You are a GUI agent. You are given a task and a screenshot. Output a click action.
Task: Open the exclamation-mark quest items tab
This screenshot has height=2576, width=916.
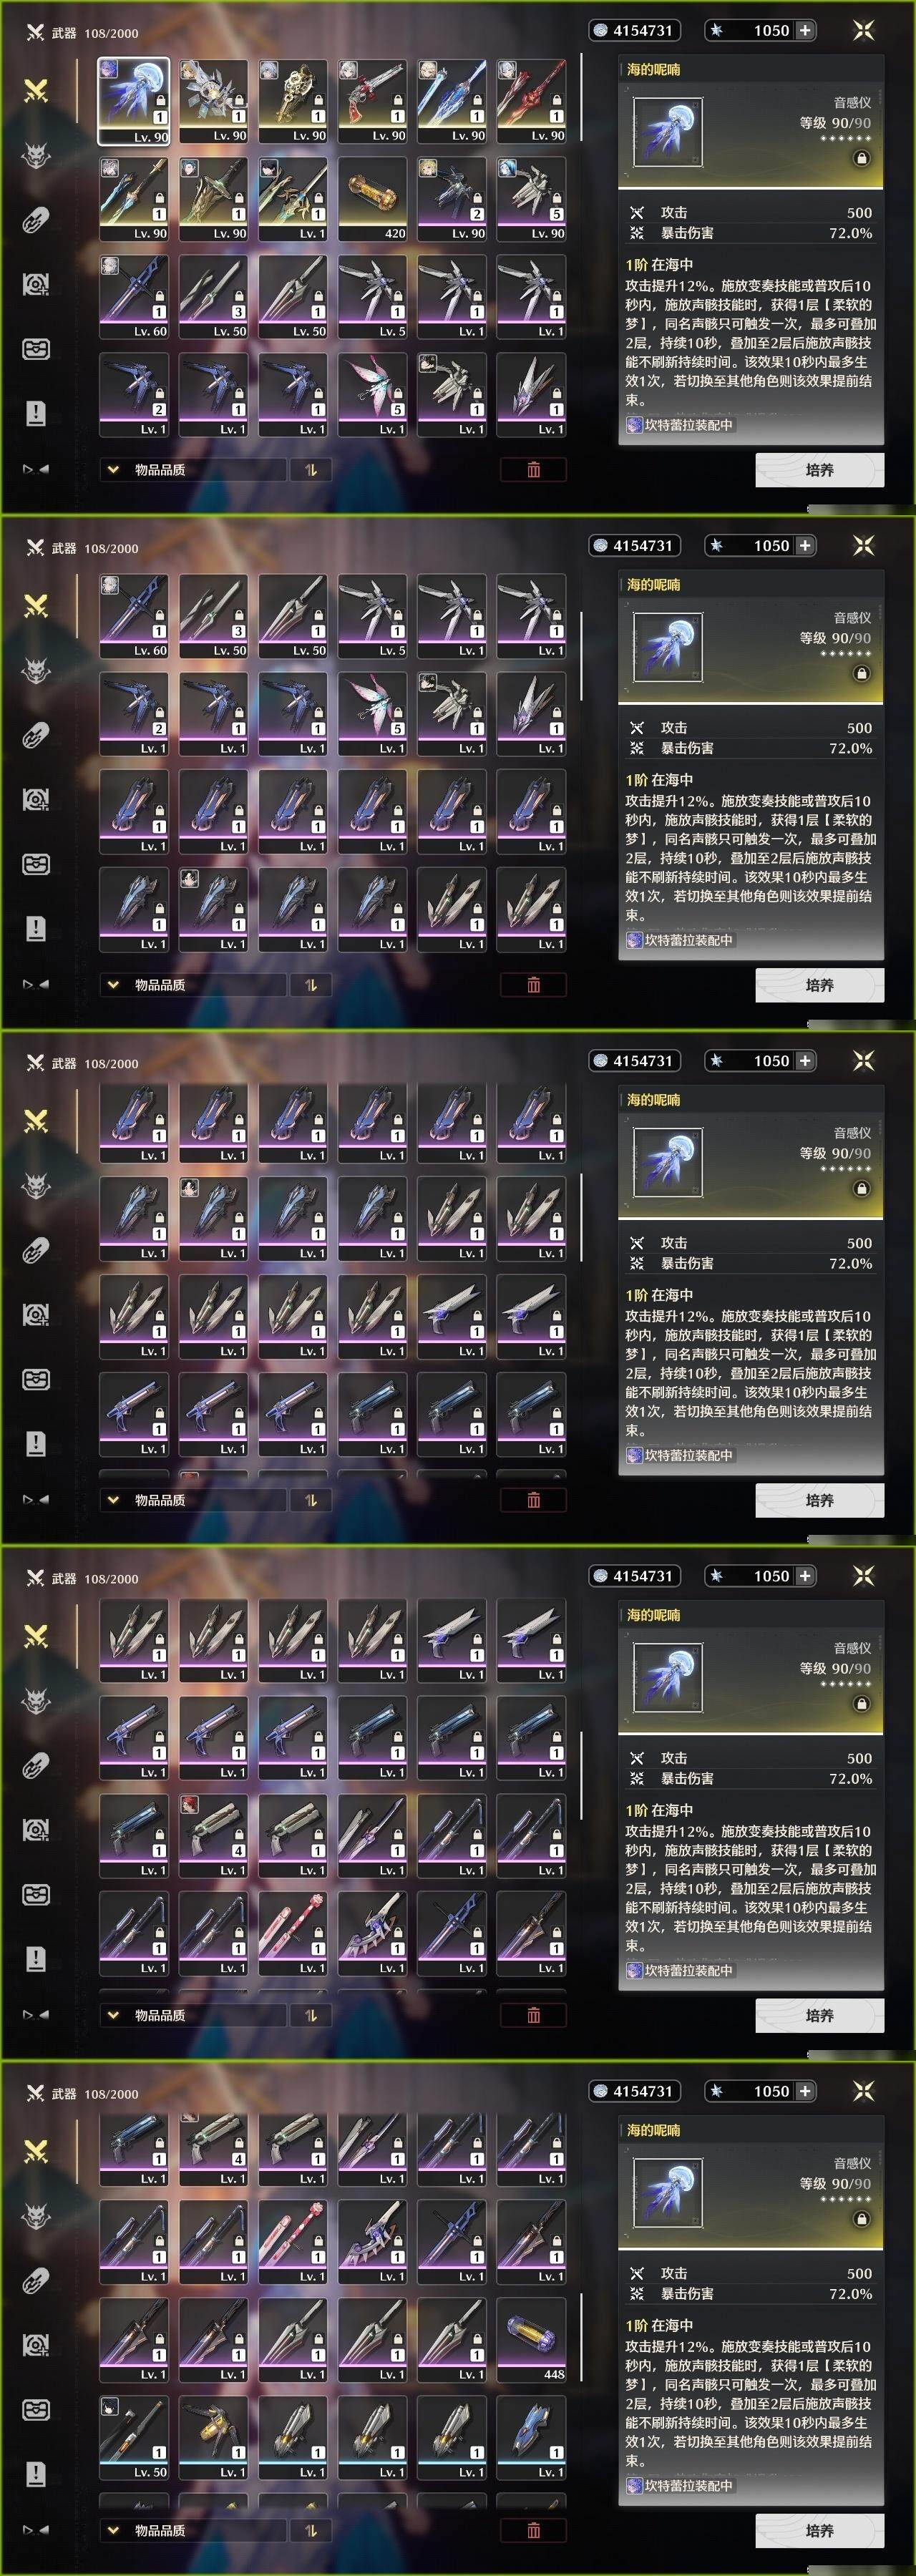36,413
